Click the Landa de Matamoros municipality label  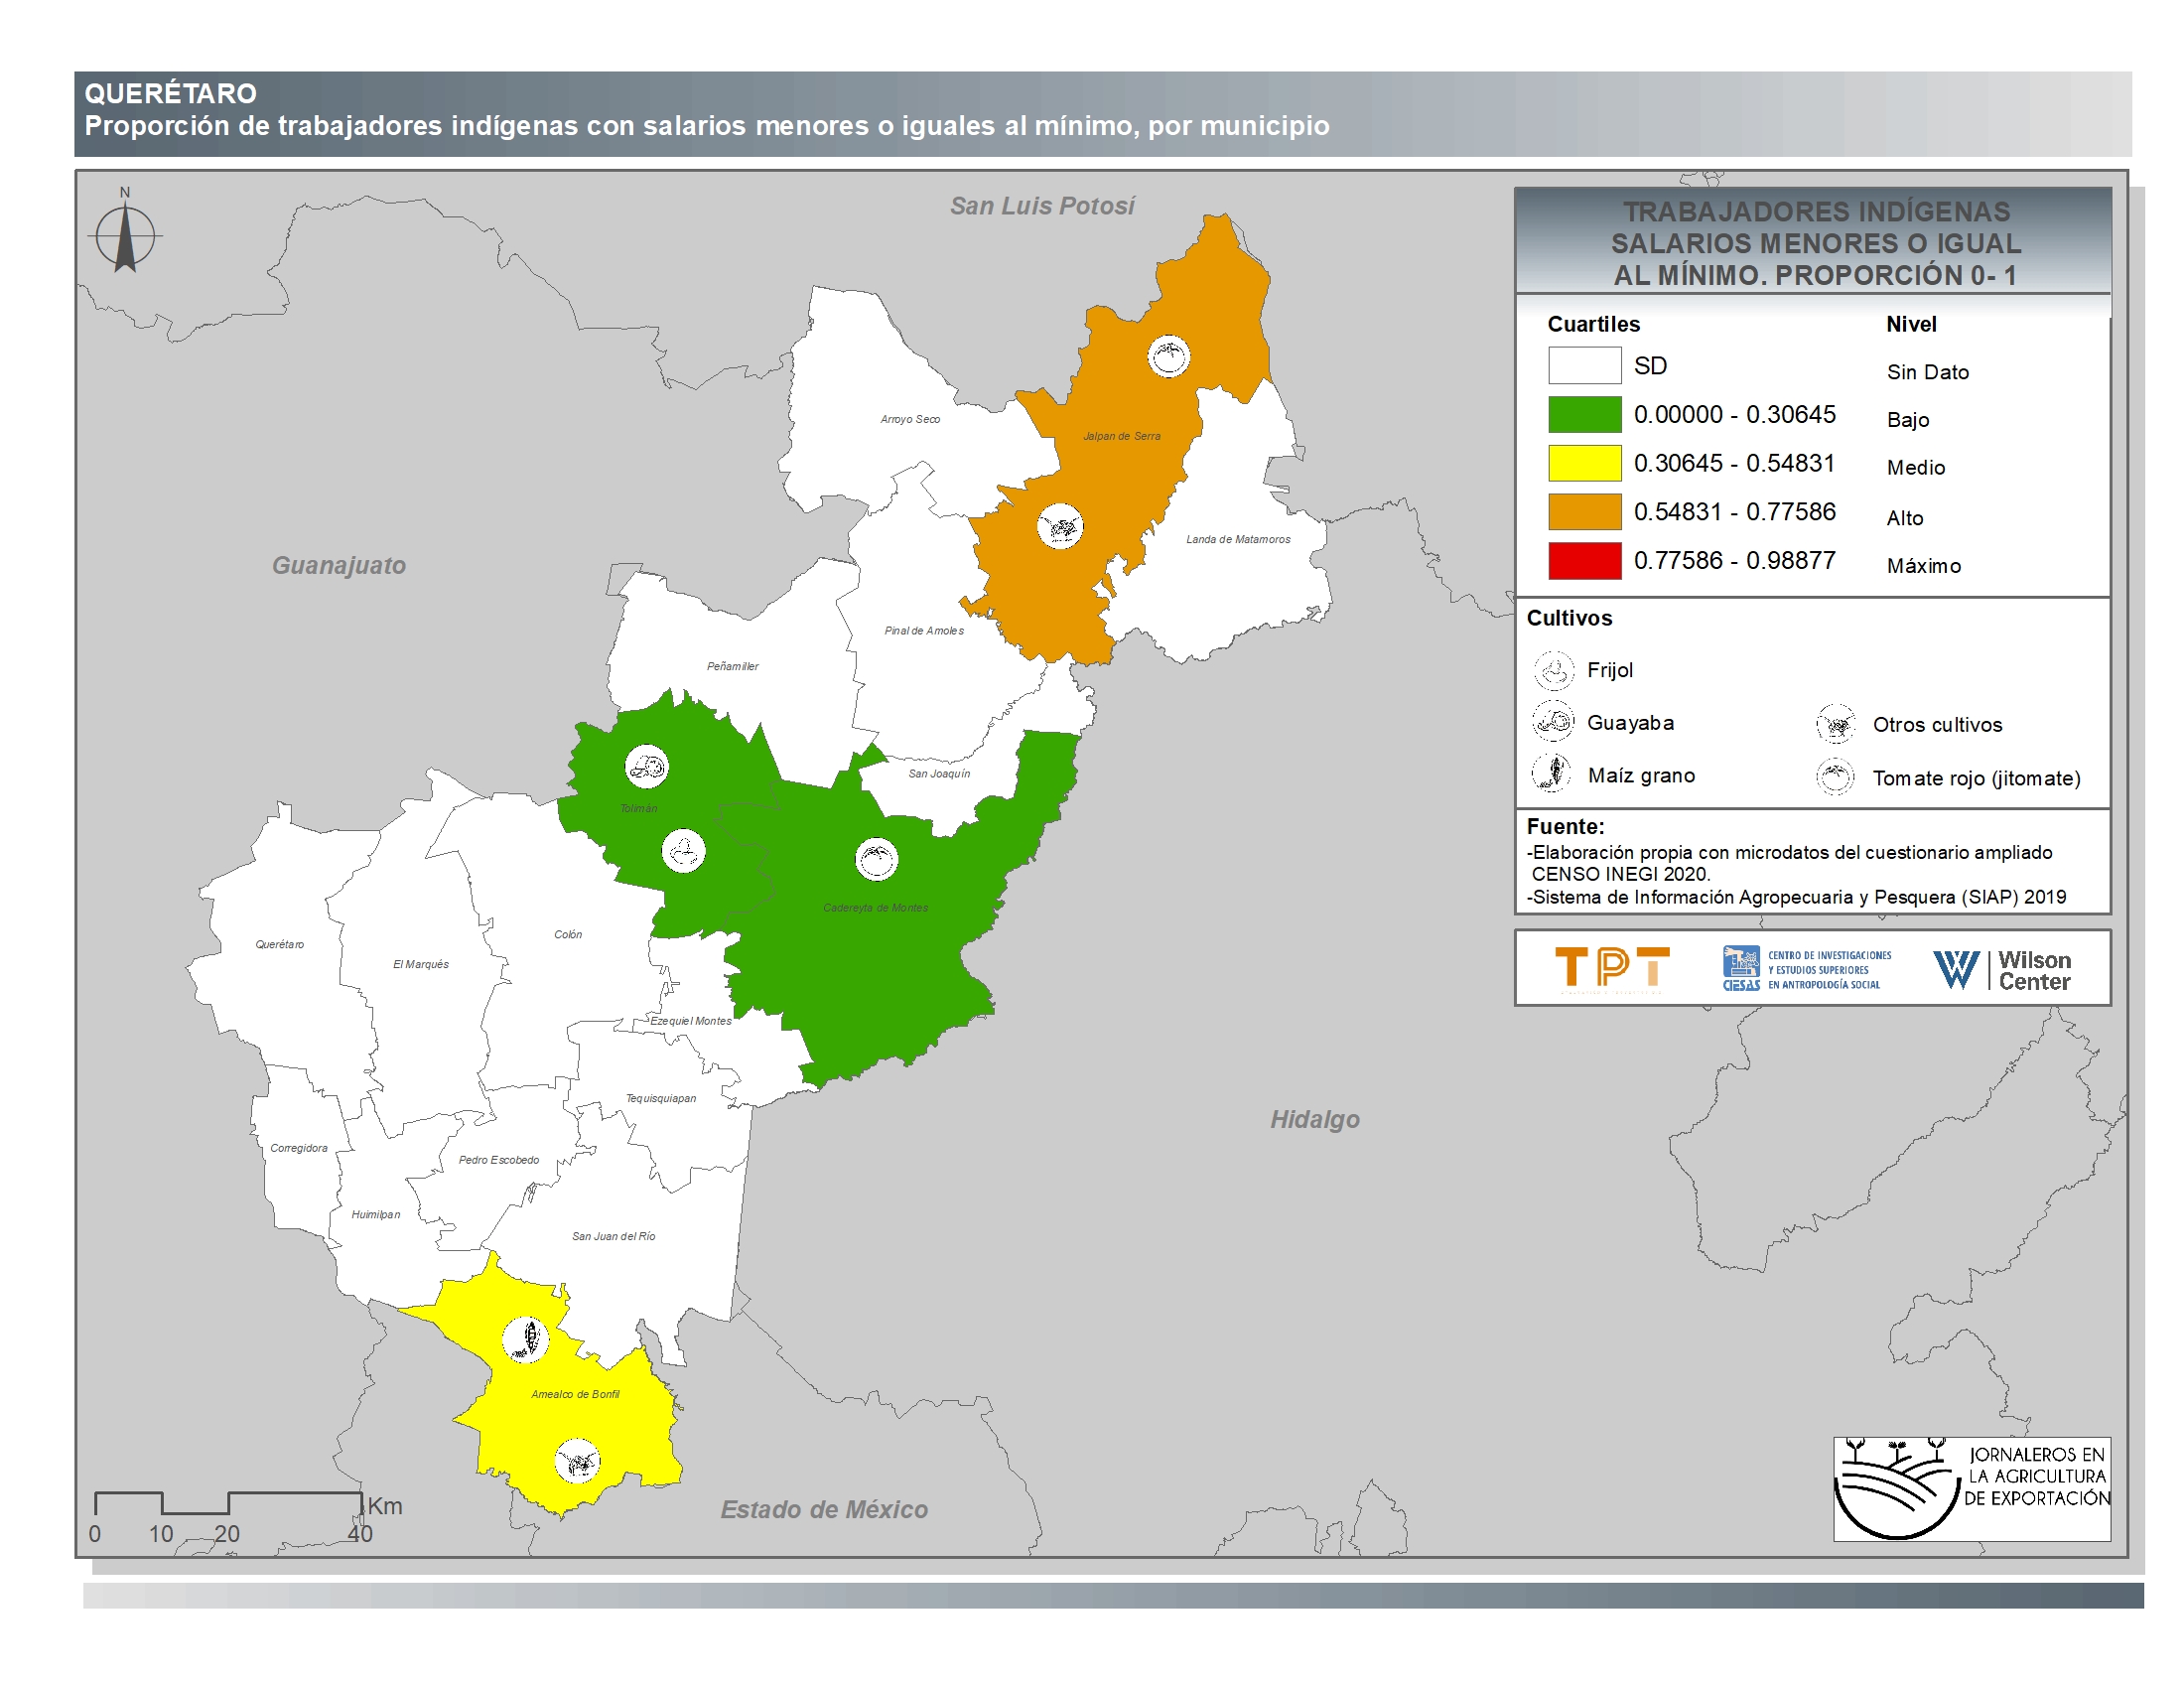click(1237, 539)
